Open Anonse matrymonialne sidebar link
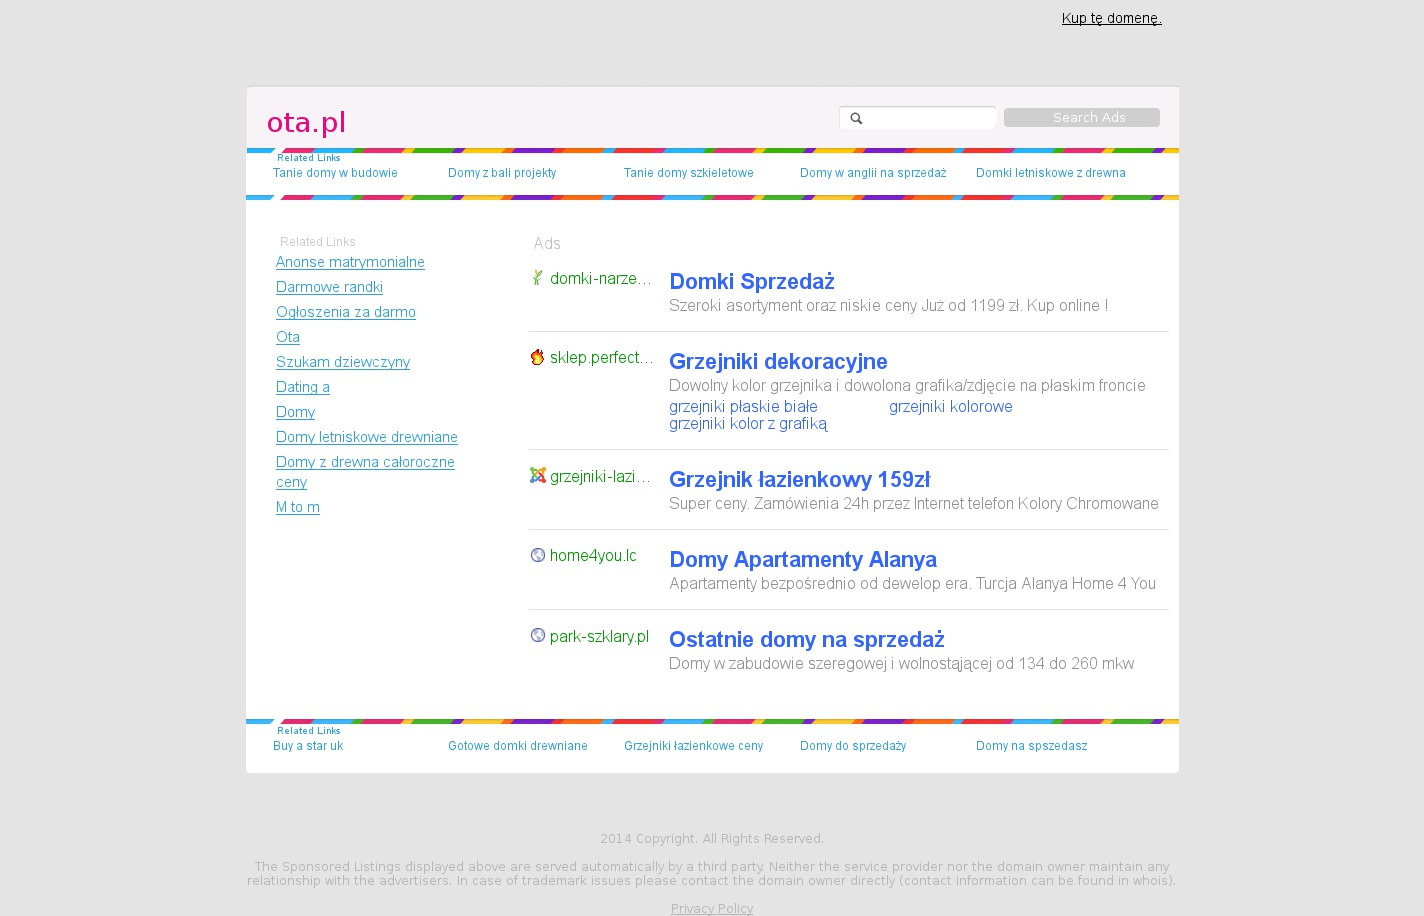1424x916 pixels. [350, 262]
